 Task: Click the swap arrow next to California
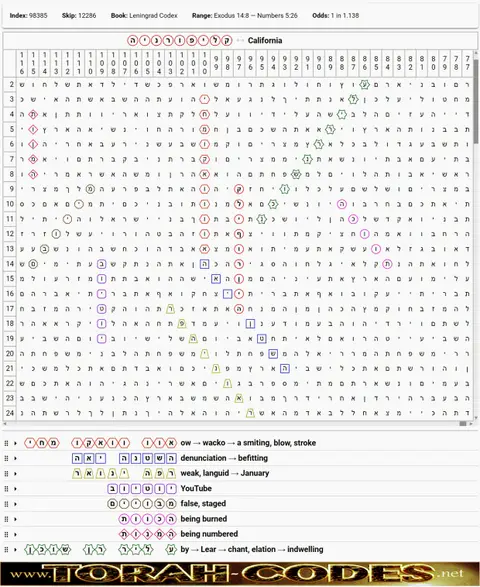(x=240, y=40)
